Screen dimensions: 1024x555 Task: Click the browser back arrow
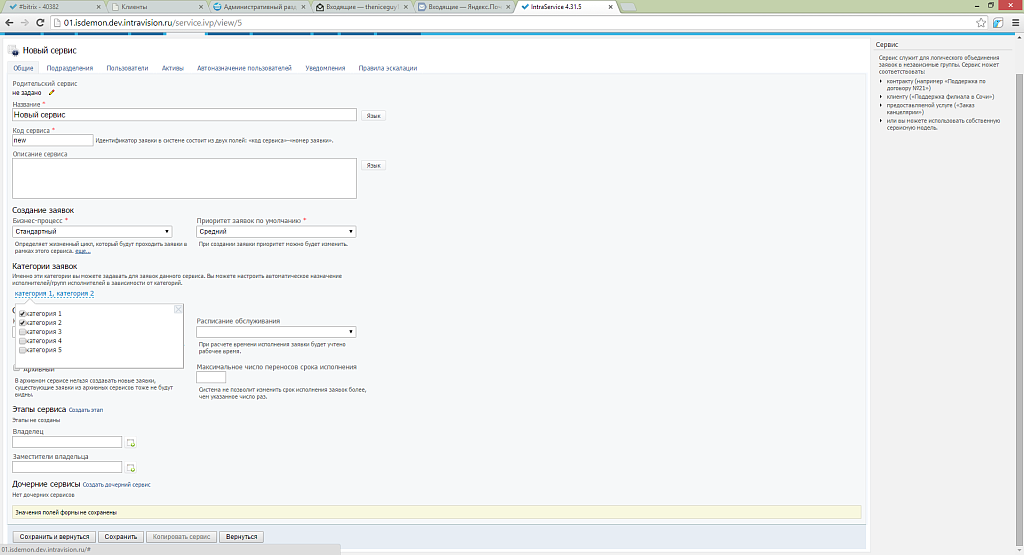click(9, 22)
